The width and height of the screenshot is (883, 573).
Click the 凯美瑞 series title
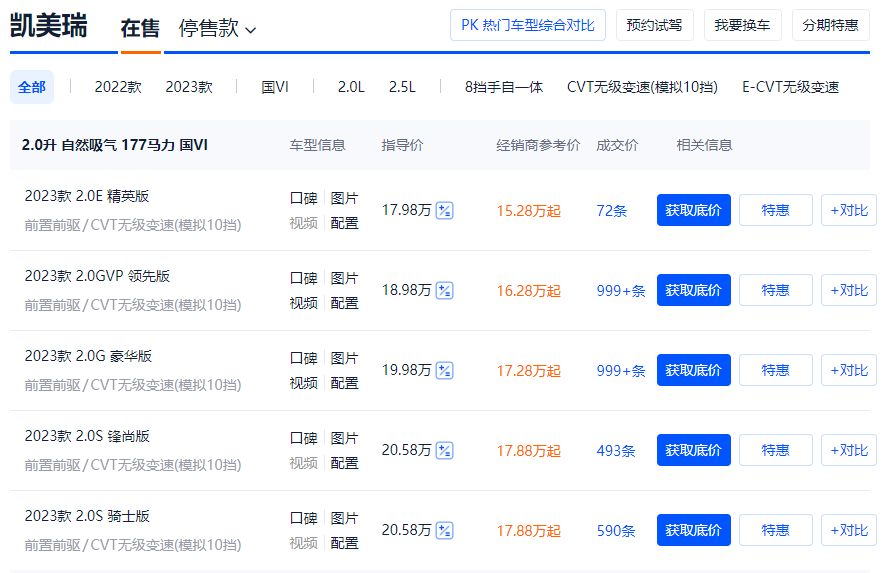pos(49,26)
